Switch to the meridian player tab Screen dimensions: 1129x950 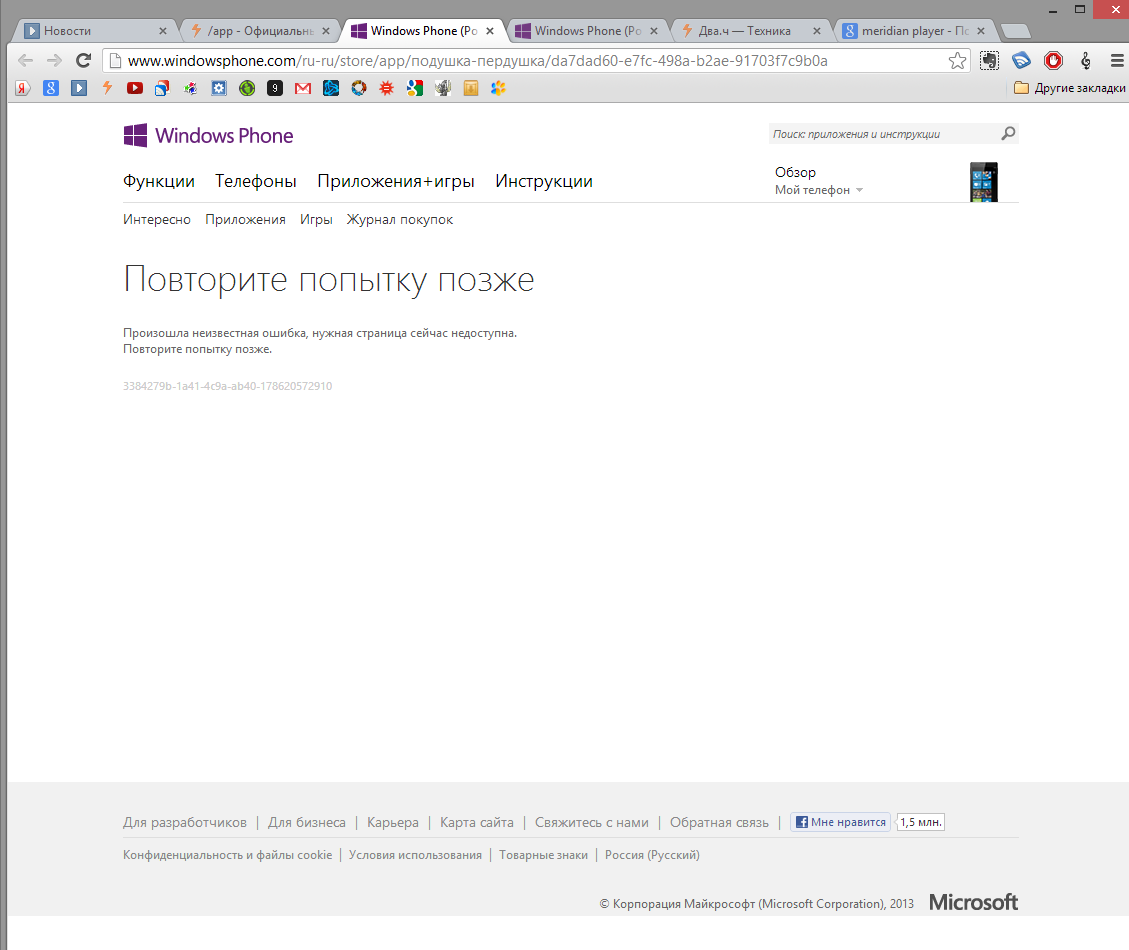[914, 31]
